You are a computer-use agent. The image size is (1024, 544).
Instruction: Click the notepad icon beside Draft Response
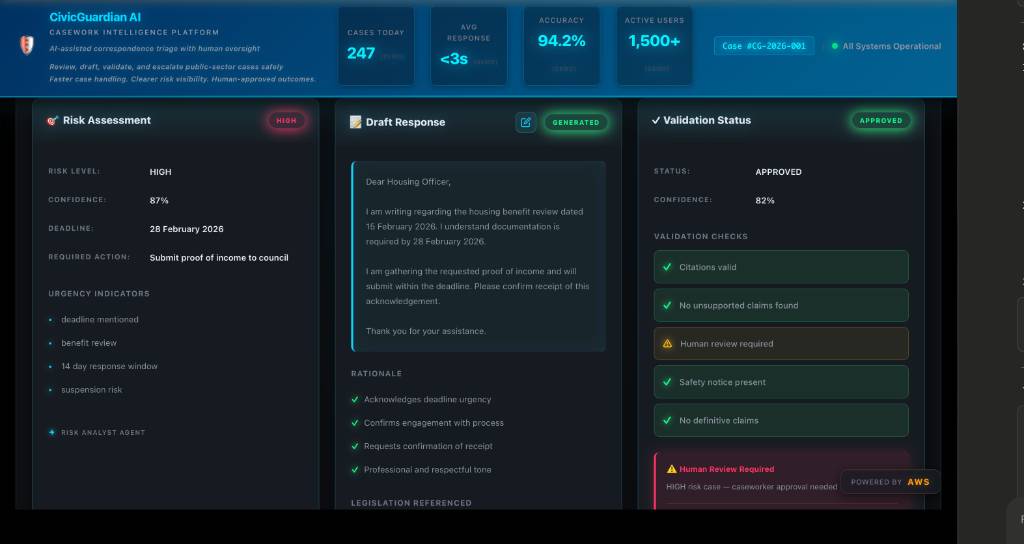tap(355, 122)
